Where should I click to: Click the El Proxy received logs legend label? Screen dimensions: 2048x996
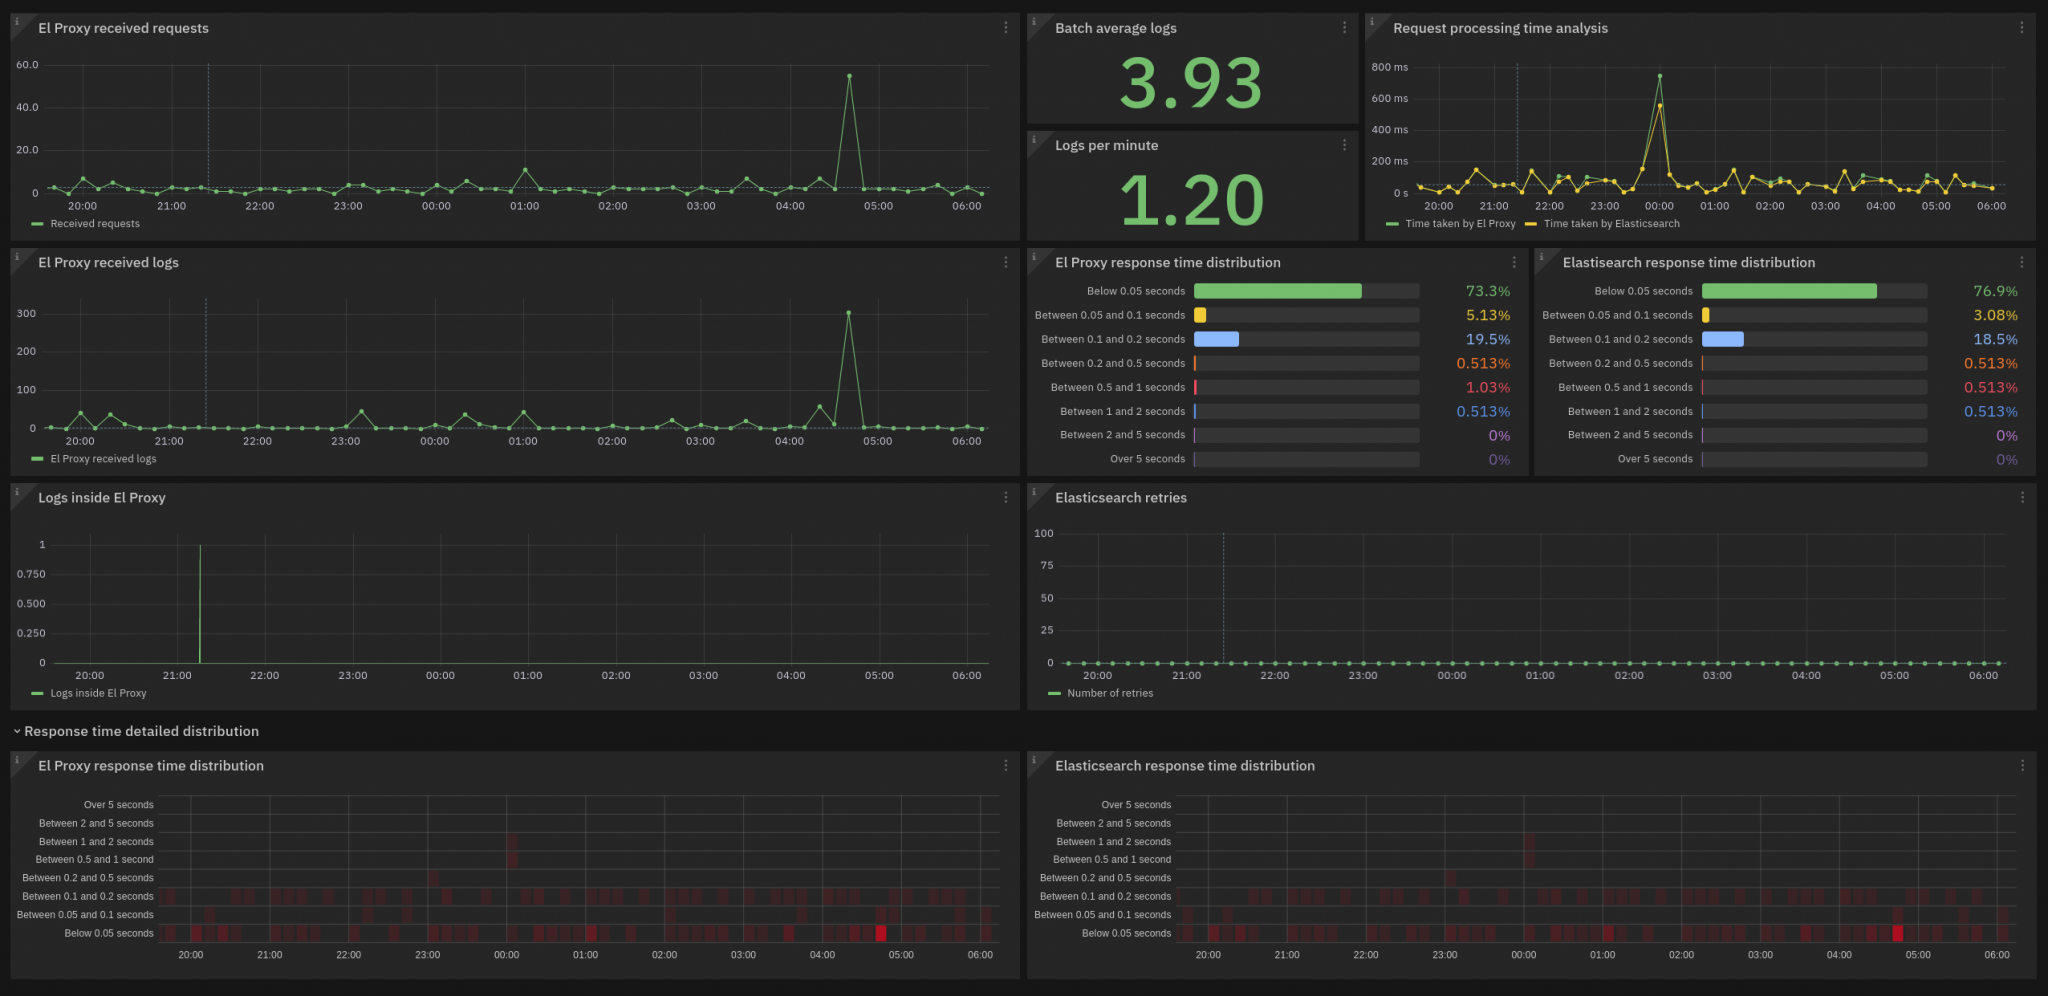tap(103, 458)
